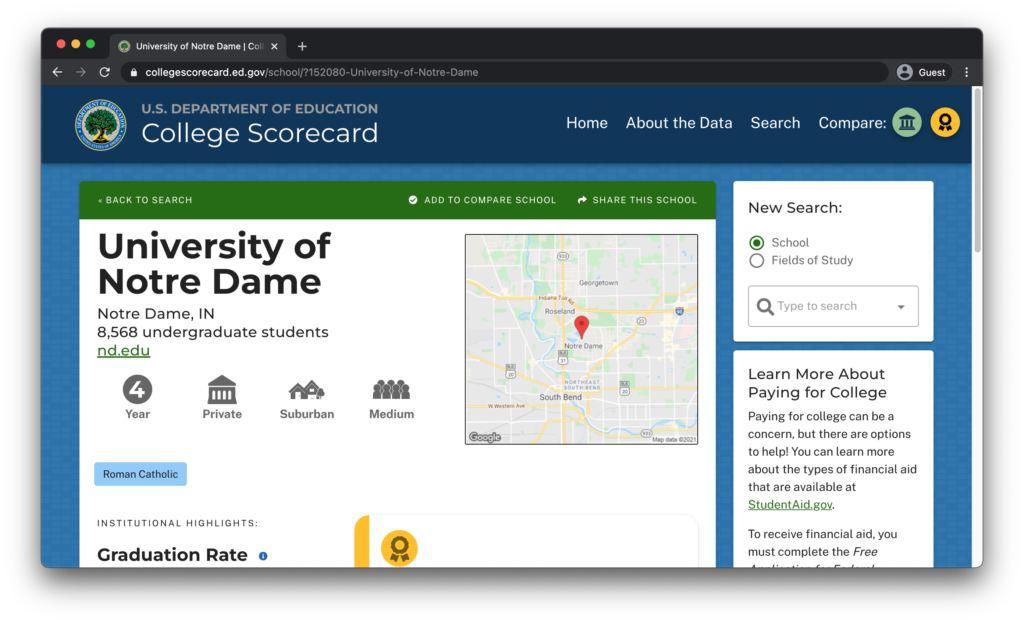Click Back to Search link
1024x622 pixels.
pyautogui.click(x=145, y=200)
